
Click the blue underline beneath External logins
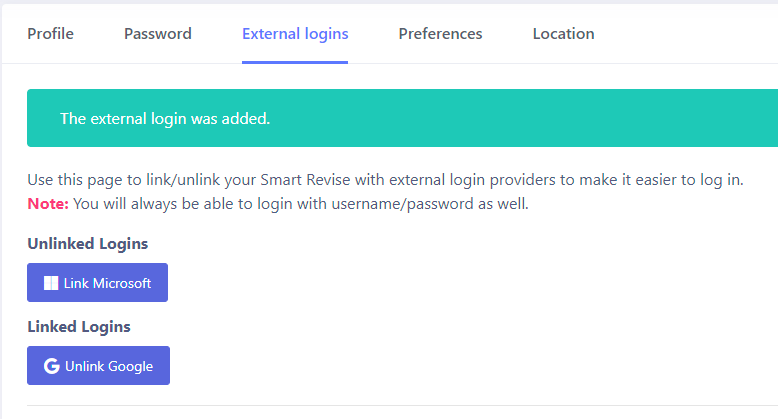click(x=295, y=62)
